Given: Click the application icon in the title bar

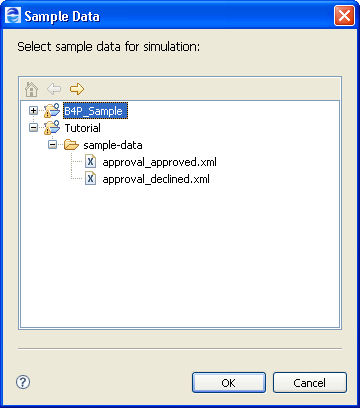Looking at the screenshot, I should pyautogui.click(x=12, y=15).
